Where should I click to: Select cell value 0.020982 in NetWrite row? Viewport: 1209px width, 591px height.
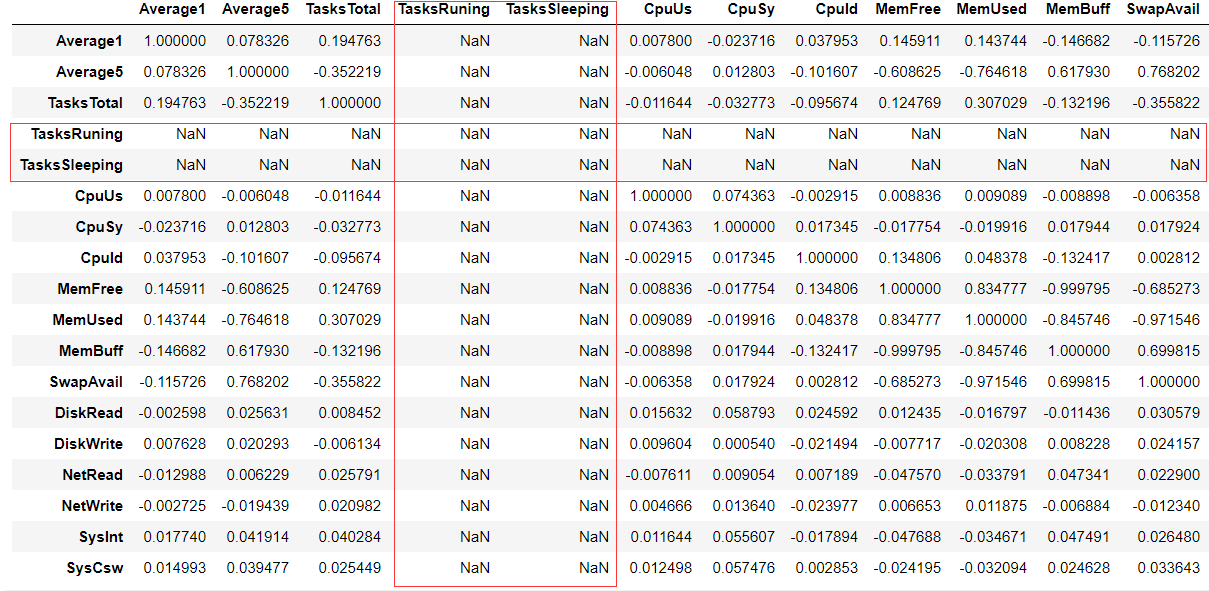point(349,506)
